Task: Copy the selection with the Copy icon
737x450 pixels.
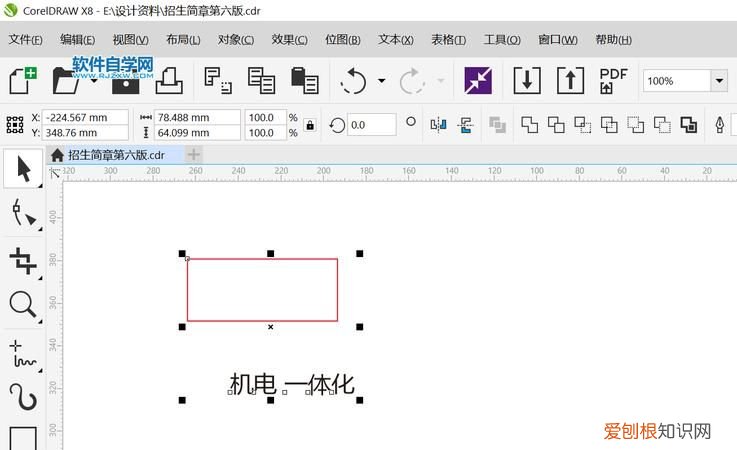Action: pyautogui.click(x=261, y=80)
